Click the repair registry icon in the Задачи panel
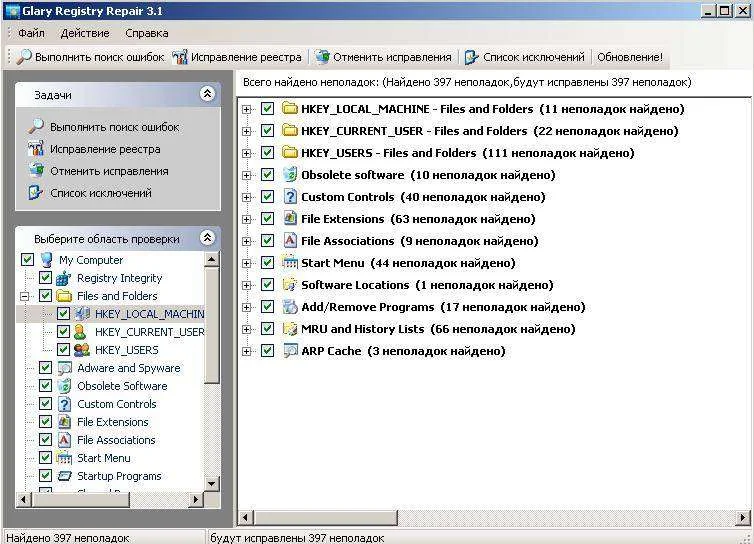 [36, 149]
